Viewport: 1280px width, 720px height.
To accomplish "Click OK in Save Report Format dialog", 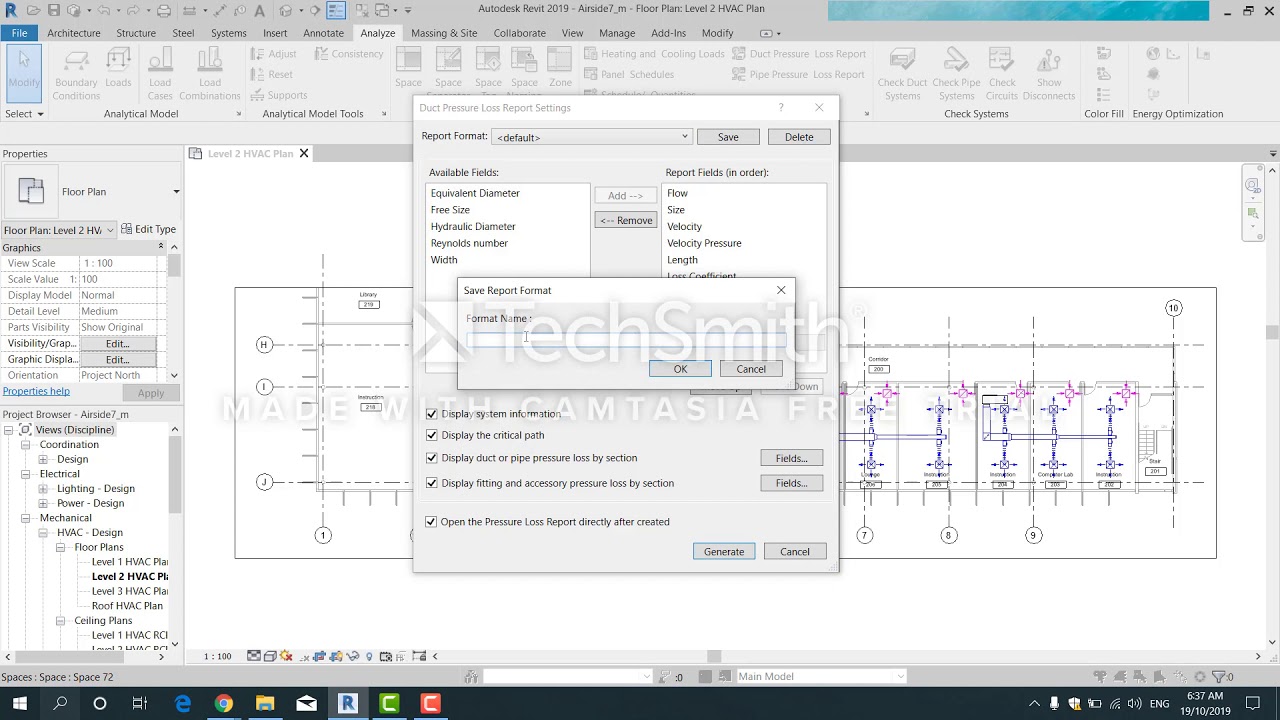I will coord(680,369).
